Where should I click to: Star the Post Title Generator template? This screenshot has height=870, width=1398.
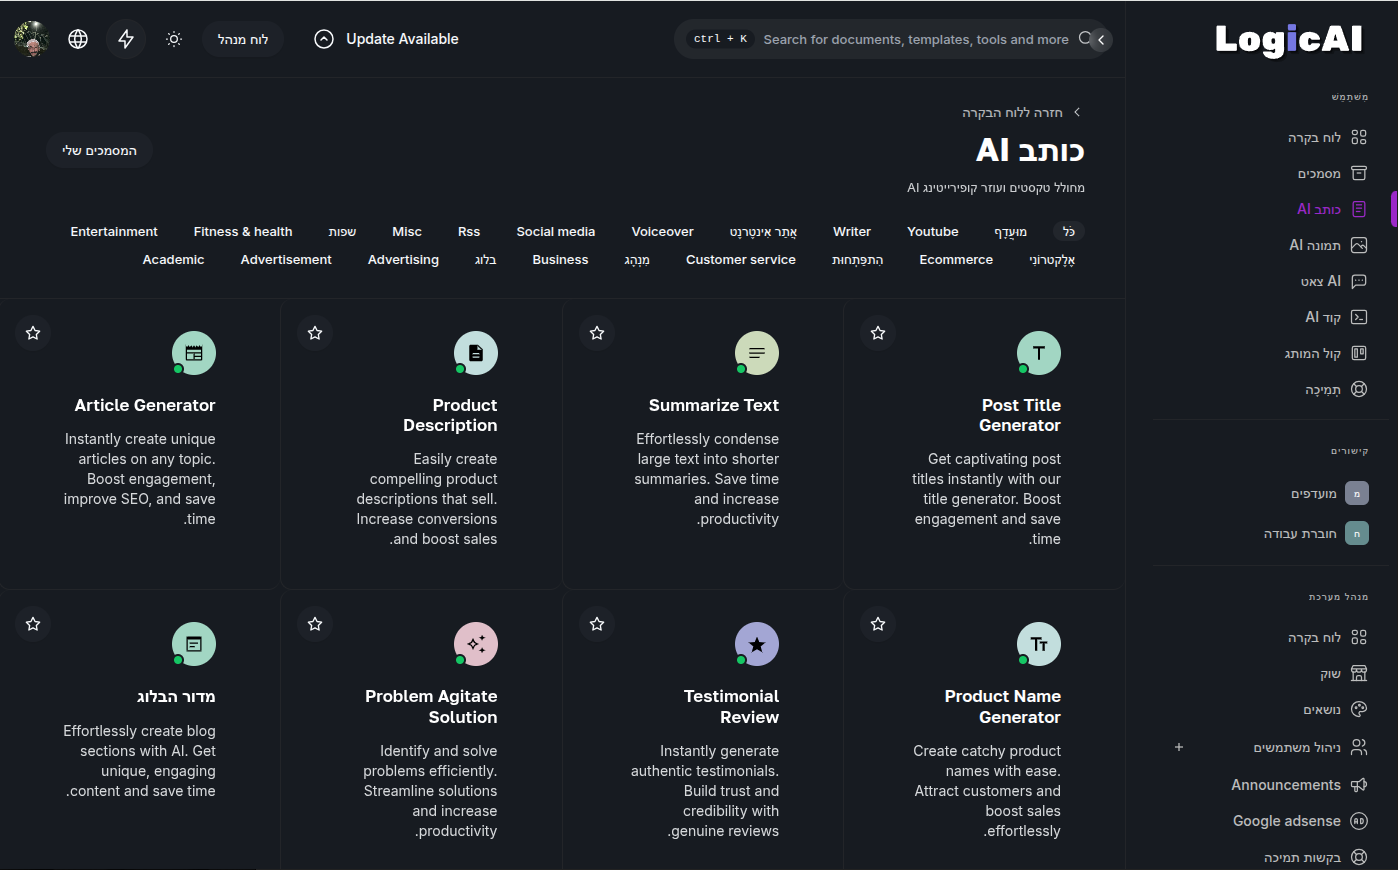[x=878, y=333]
